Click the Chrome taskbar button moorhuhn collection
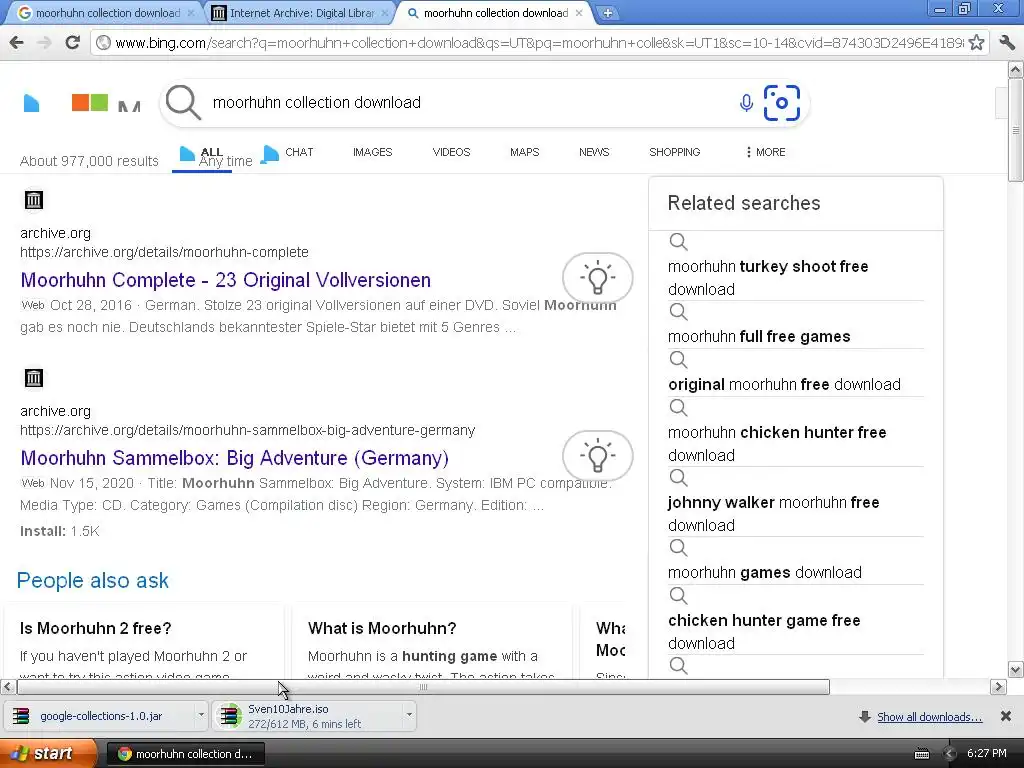The height and width of the screenshot is (768, 1024). pos(185,754)
